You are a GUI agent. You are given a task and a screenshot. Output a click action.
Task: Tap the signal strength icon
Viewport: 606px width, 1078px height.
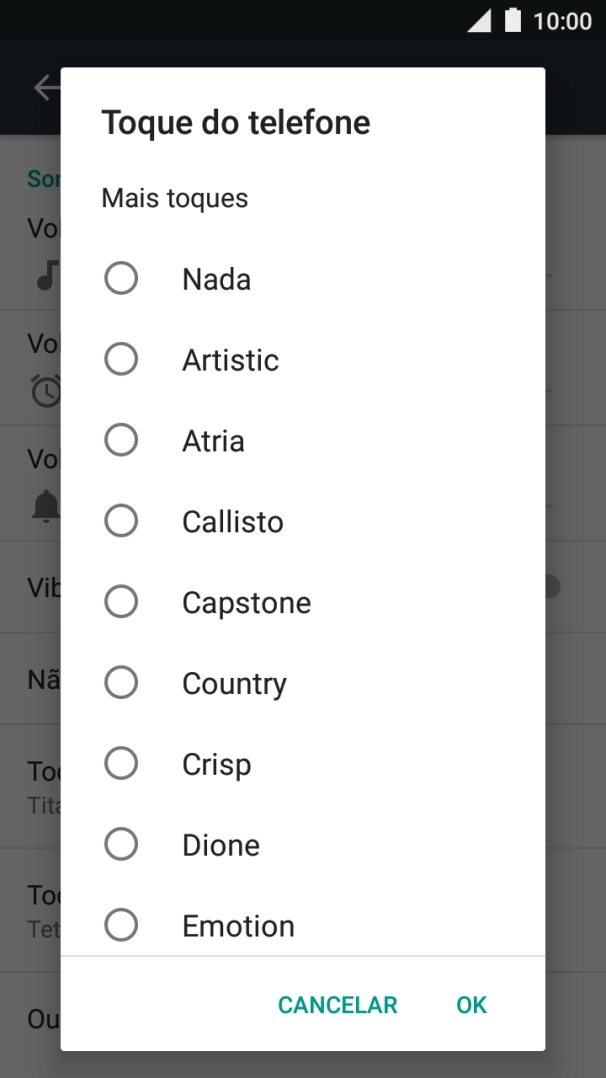click(479, 21)
